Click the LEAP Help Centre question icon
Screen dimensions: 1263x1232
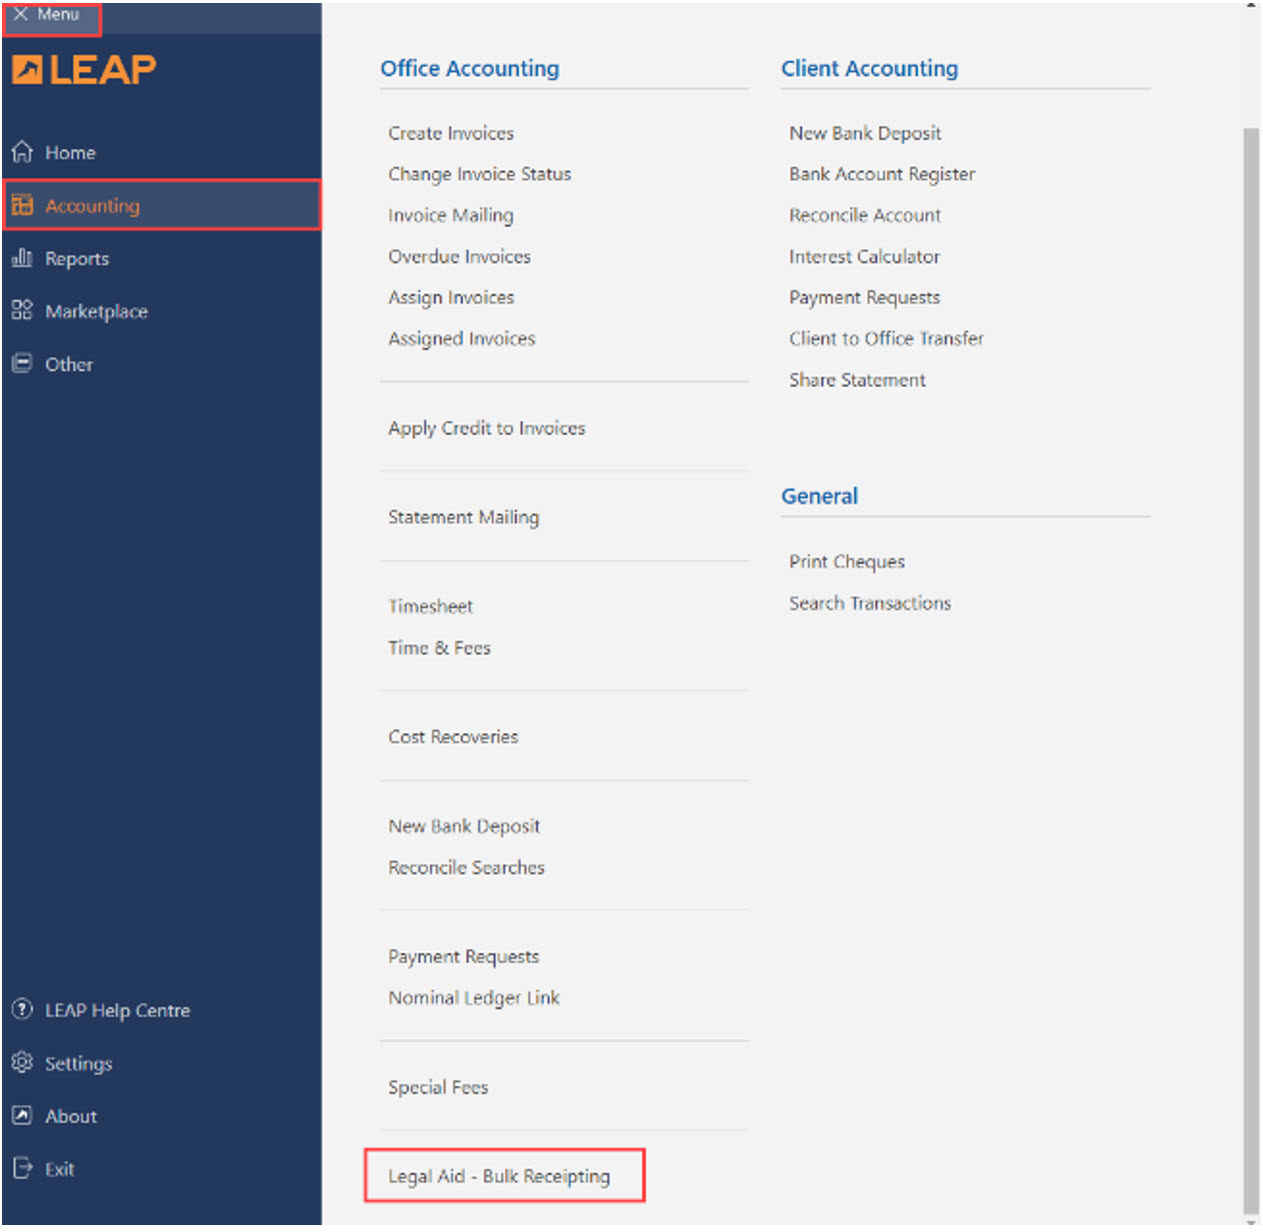[22, 1010]
